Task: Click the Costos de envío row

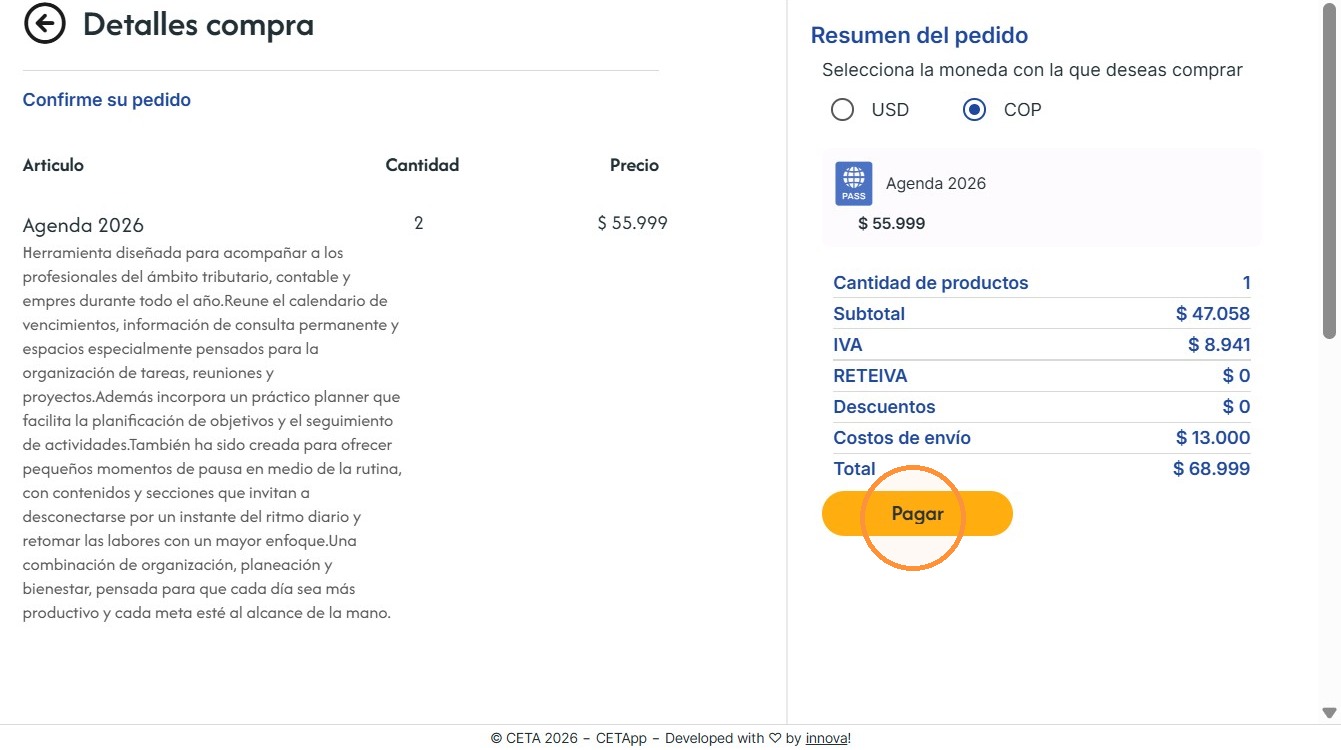Action: 1042,438
